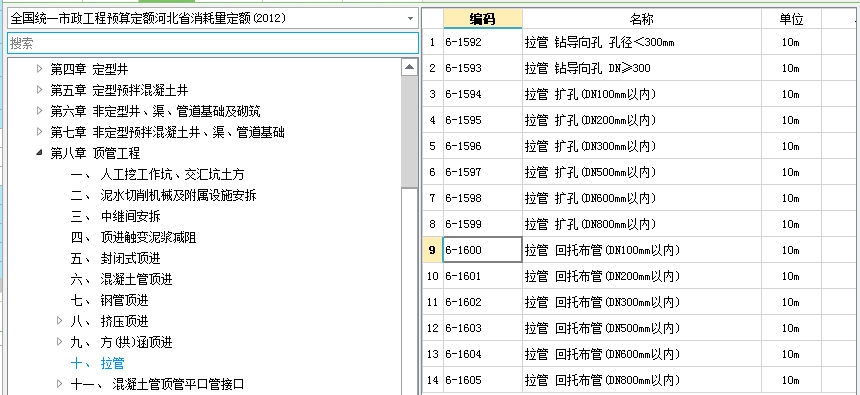This screenshot has width=860, height=395.
Task: Expand 八、挤压顶进 subsection
Action: click(60, 321)
